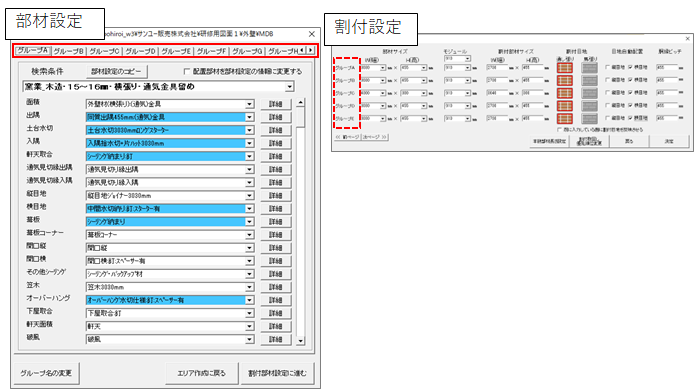Toggle 配置部材を部材設定の情報に変更する checkbox
Viewport: 694px width, 389px height.
[186, 71]
